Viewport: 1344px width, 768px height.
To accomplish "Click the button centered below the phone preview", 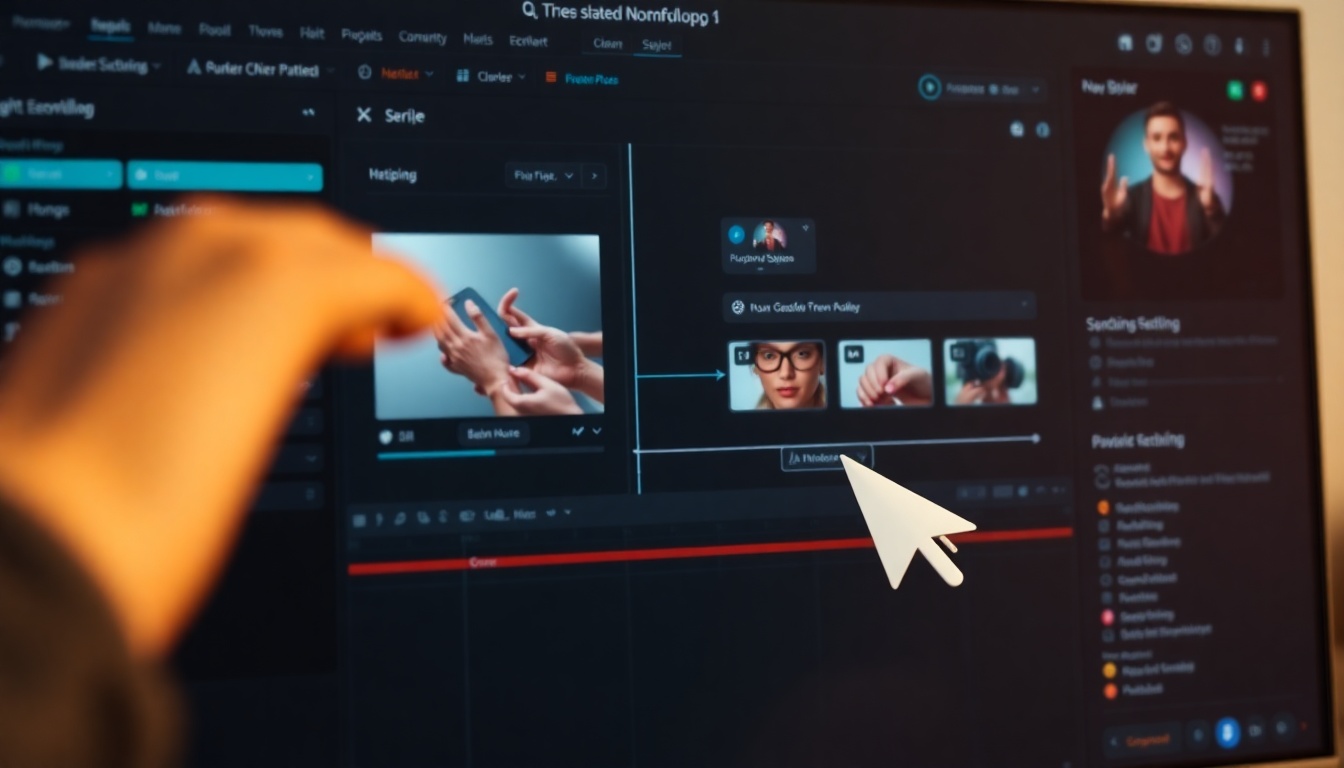I will tap(493, 434).
